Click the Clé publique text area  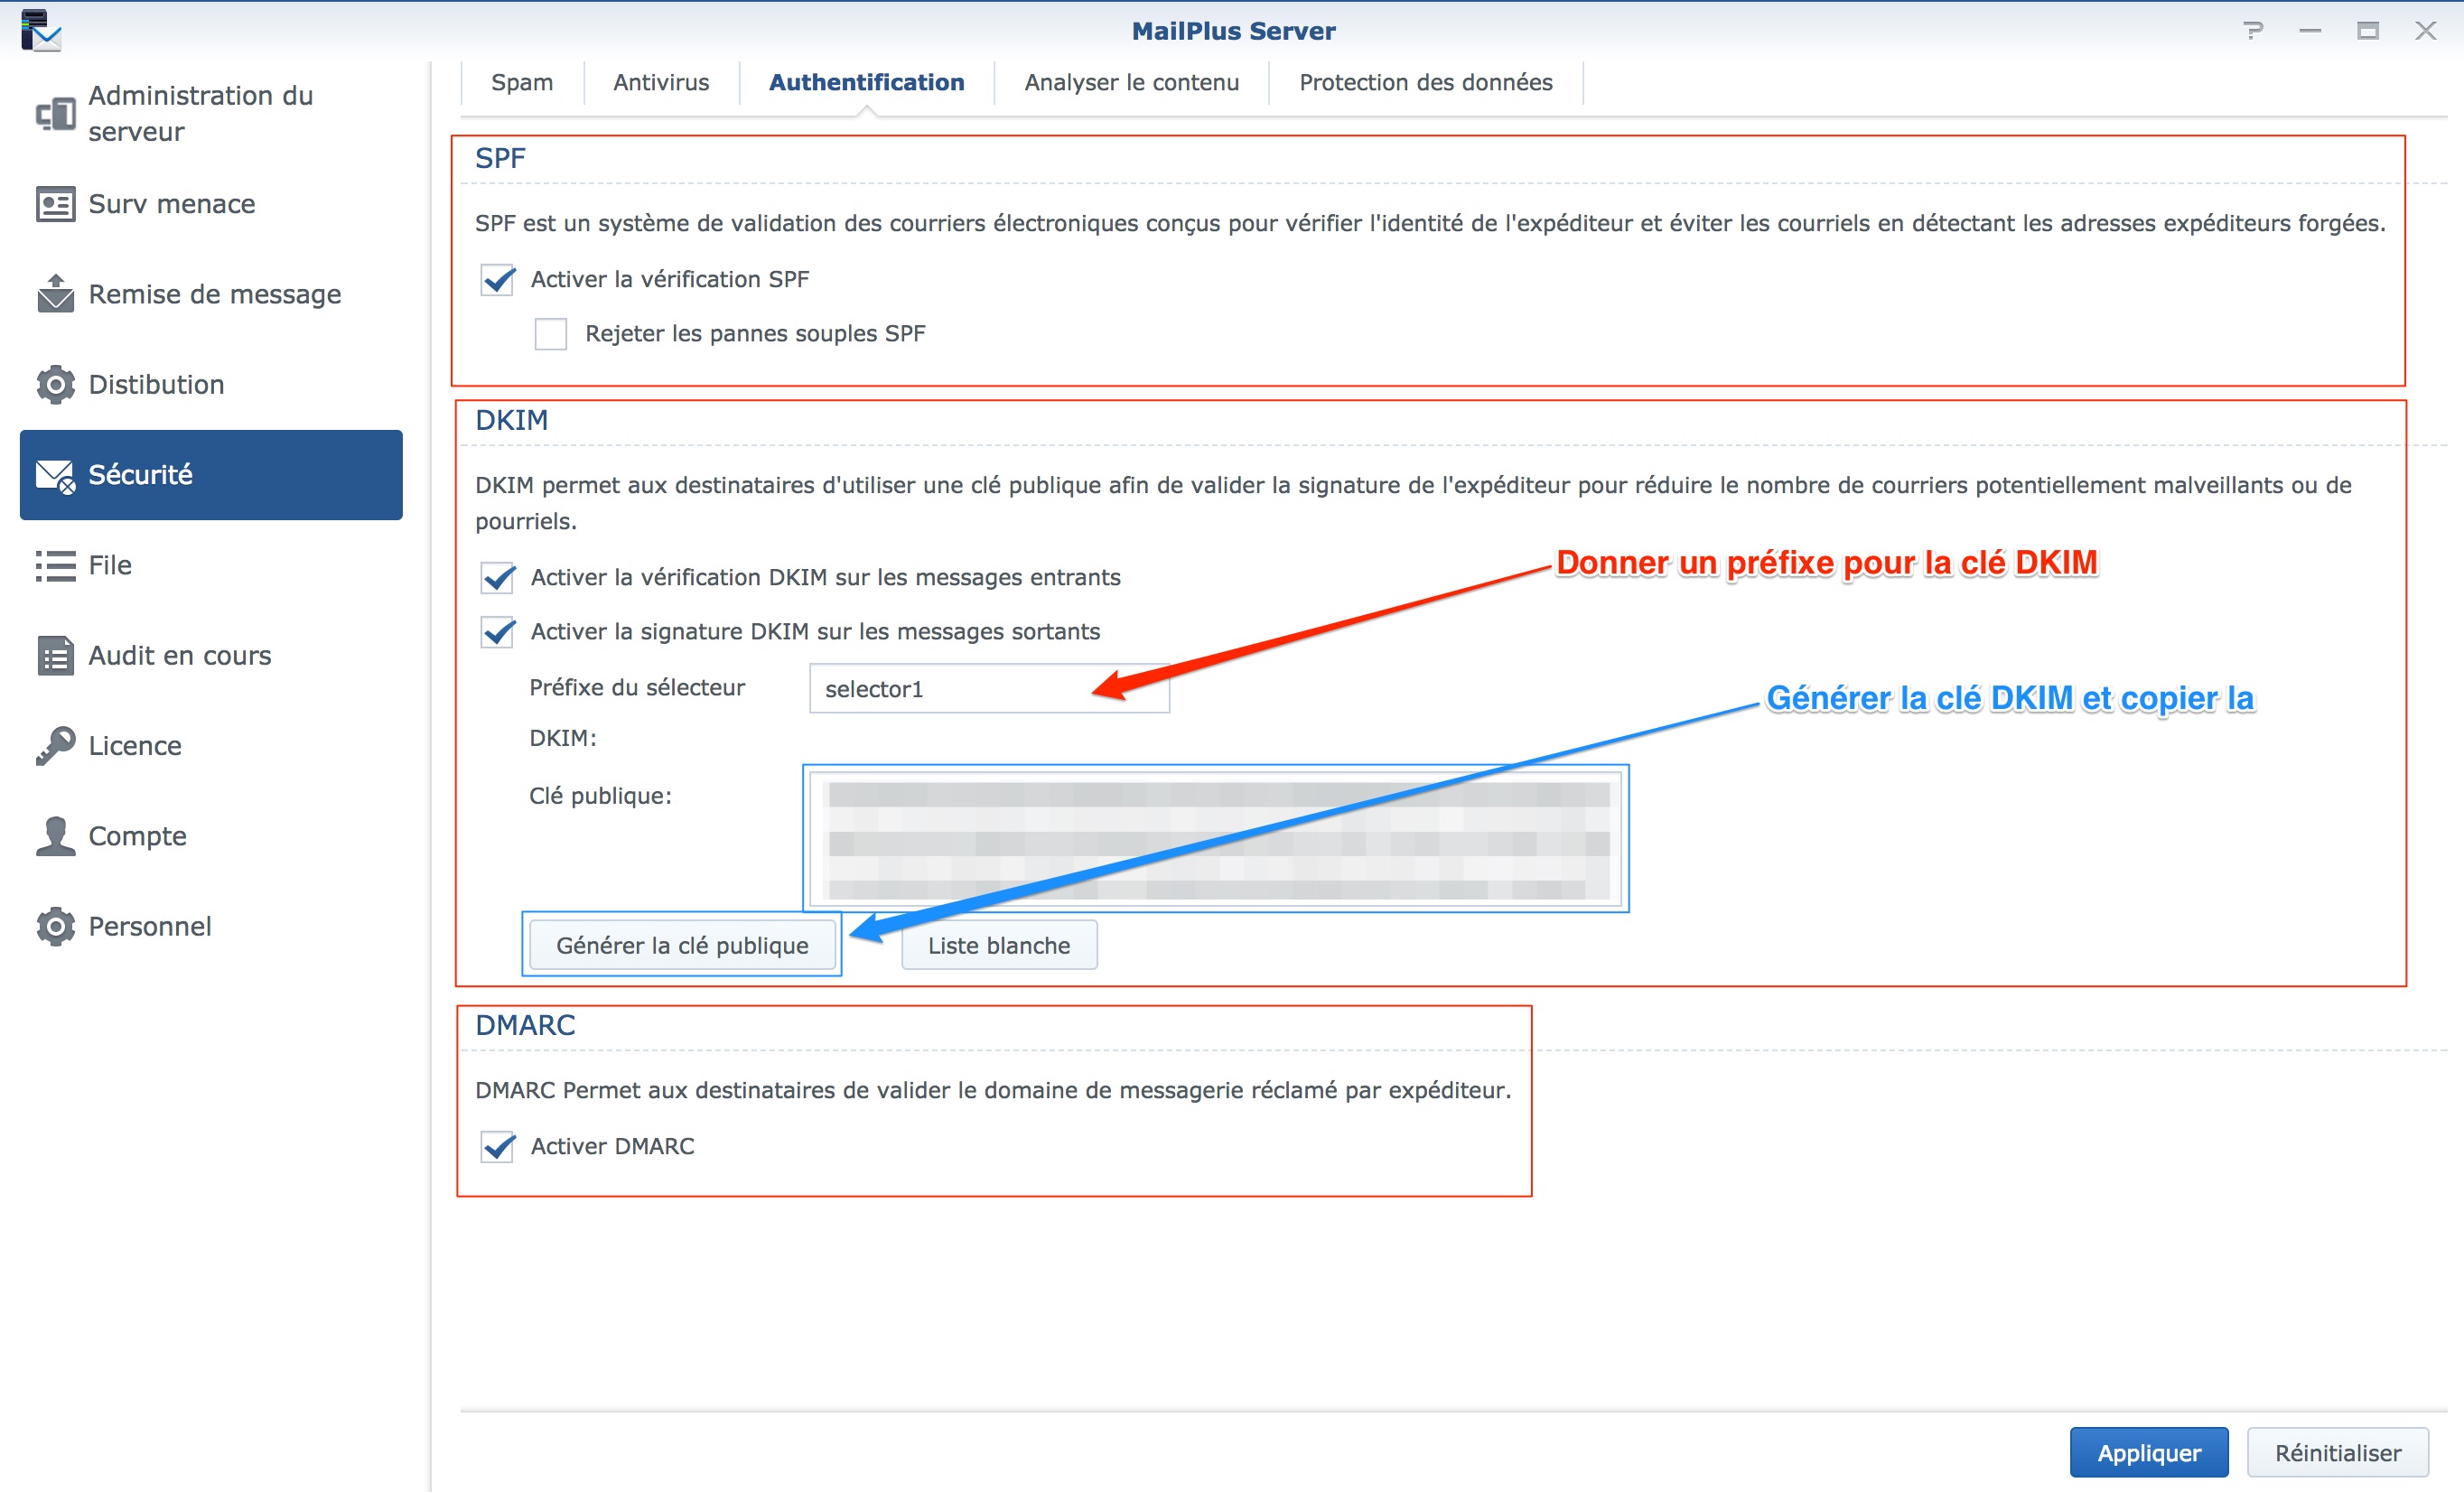point(1216,839)
